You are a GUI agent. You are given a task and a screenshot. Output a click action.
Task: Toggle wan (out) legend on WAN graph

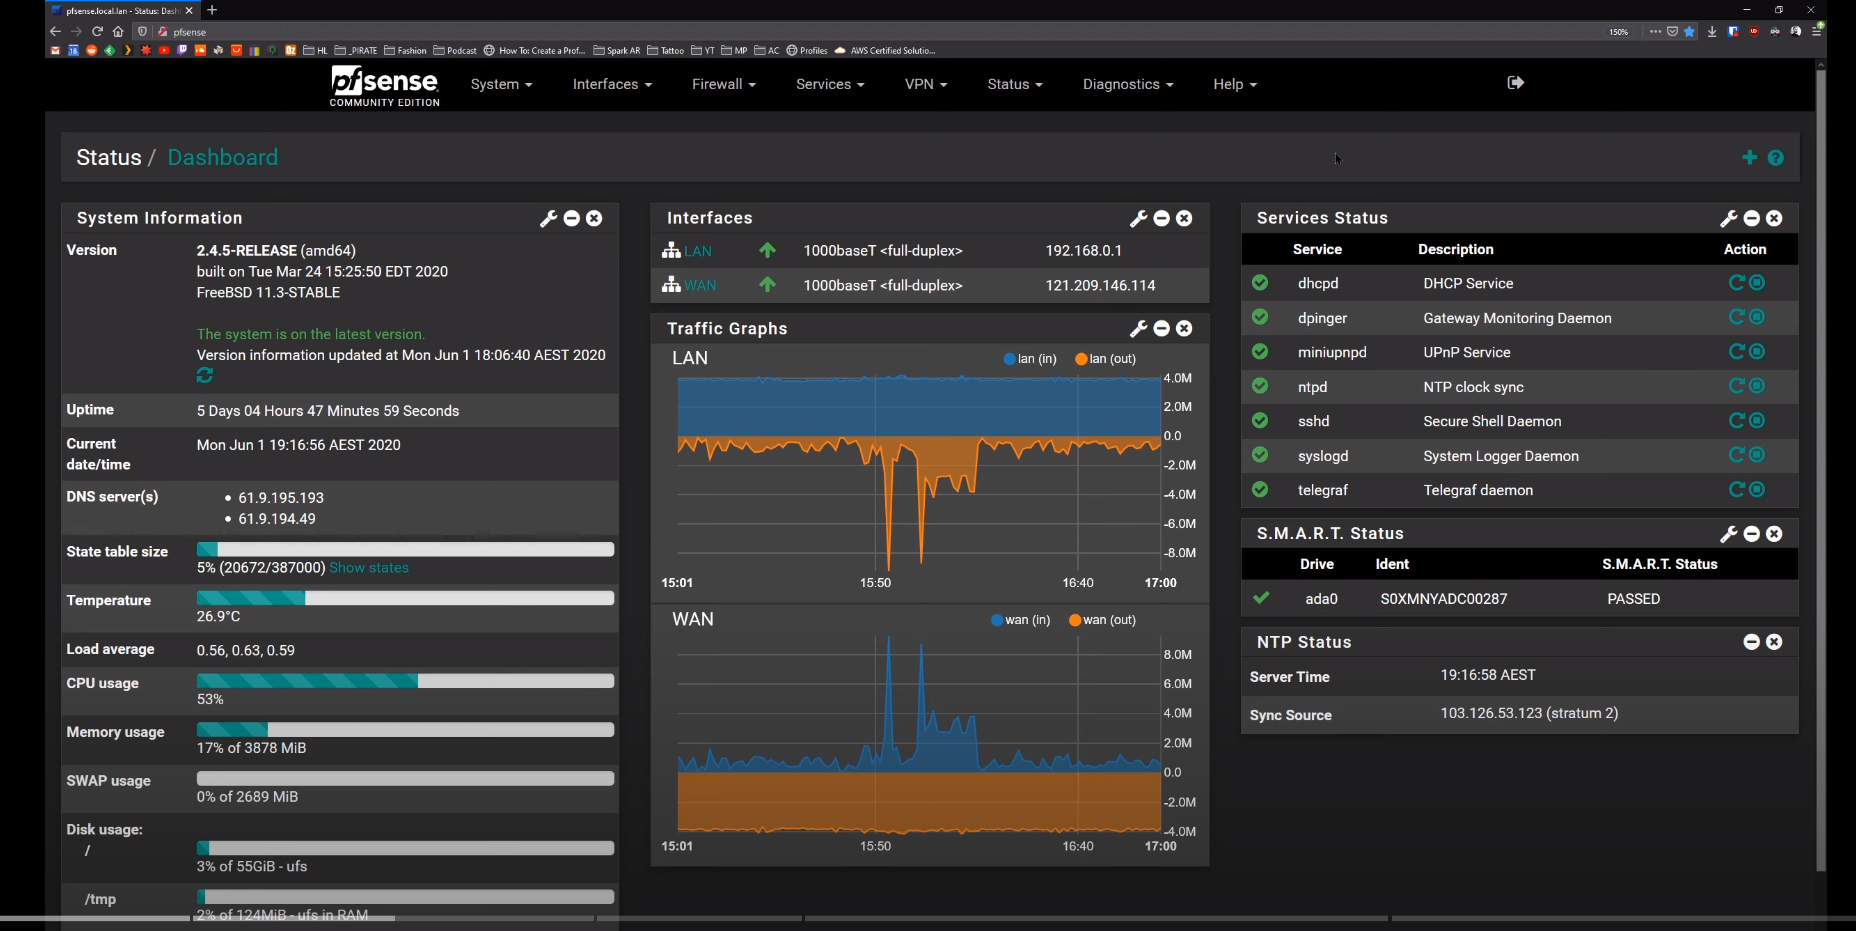pyautogui.click(x=1103, y=620)
